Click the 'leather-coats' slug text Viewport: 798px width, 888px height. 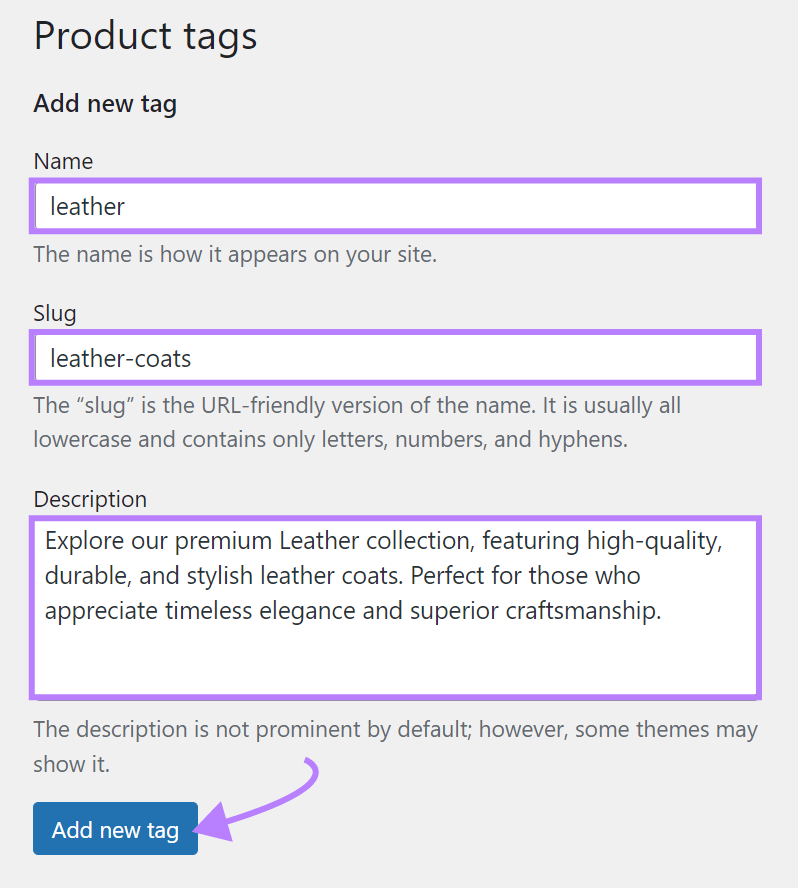click(x=120, y=357)
